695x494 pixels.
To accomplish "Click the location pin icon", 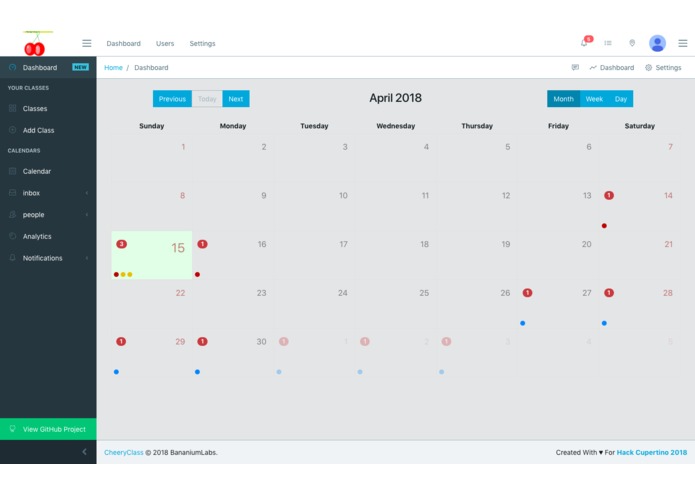I will click(632, 43).
